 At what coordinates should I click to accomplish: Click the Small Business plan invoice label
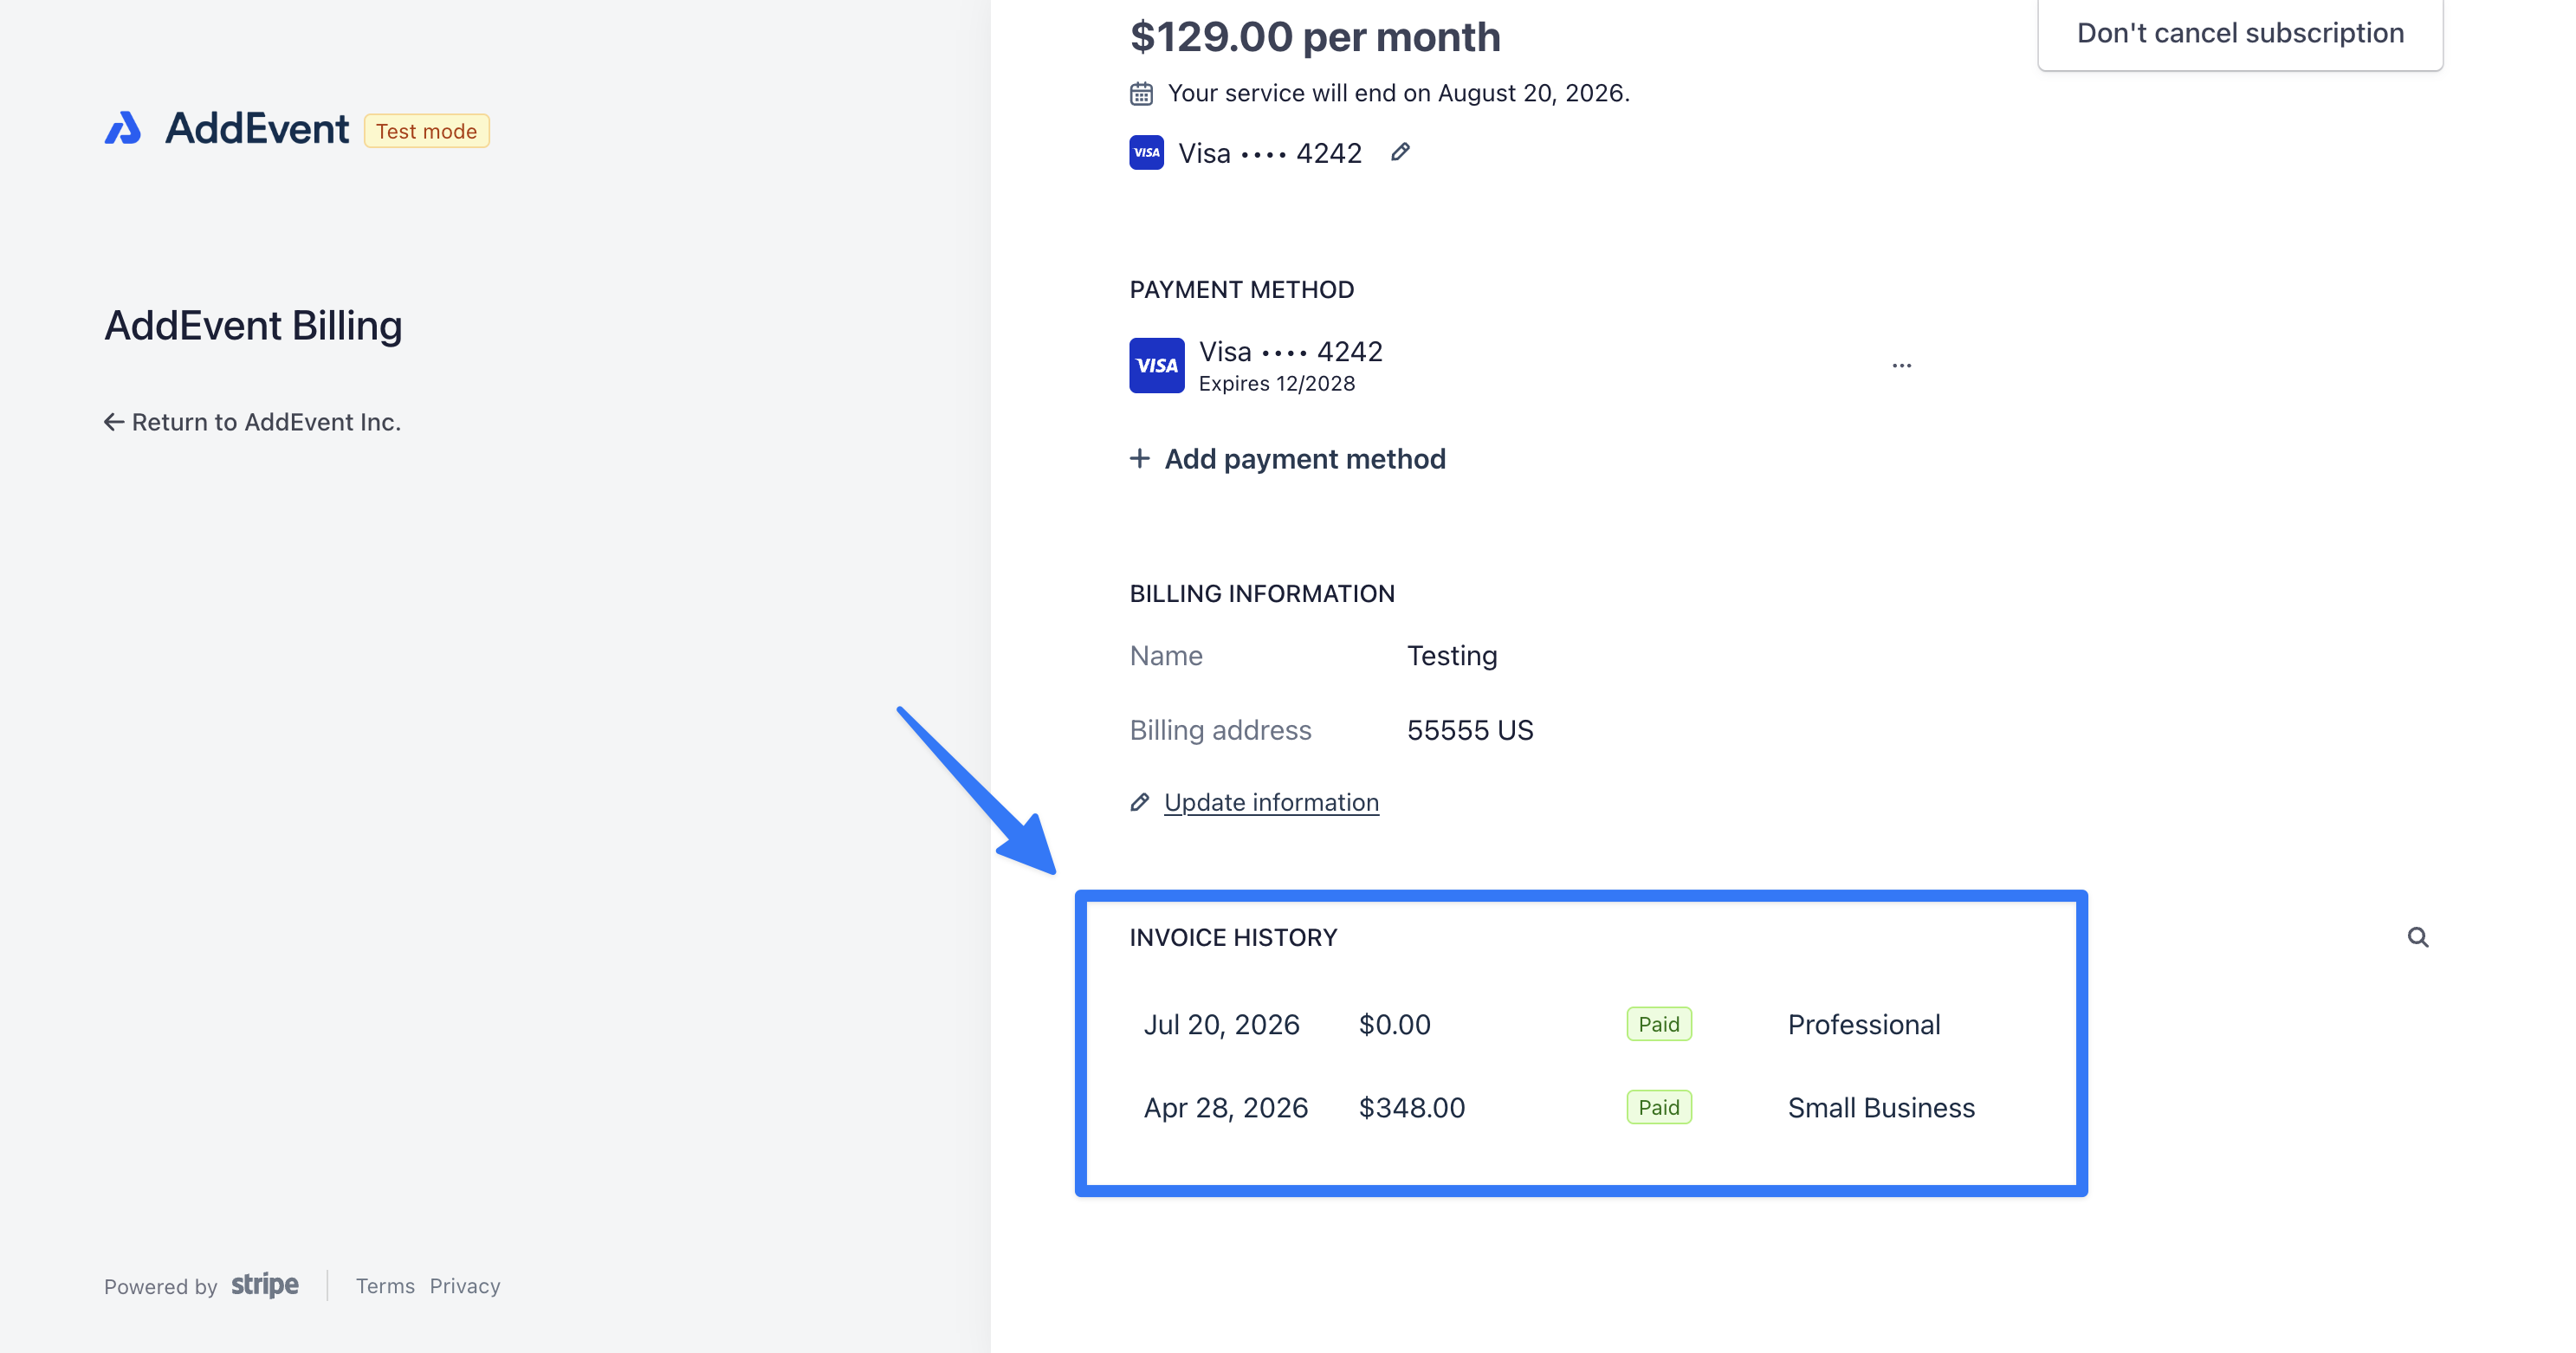[x=1881, y=1108]
